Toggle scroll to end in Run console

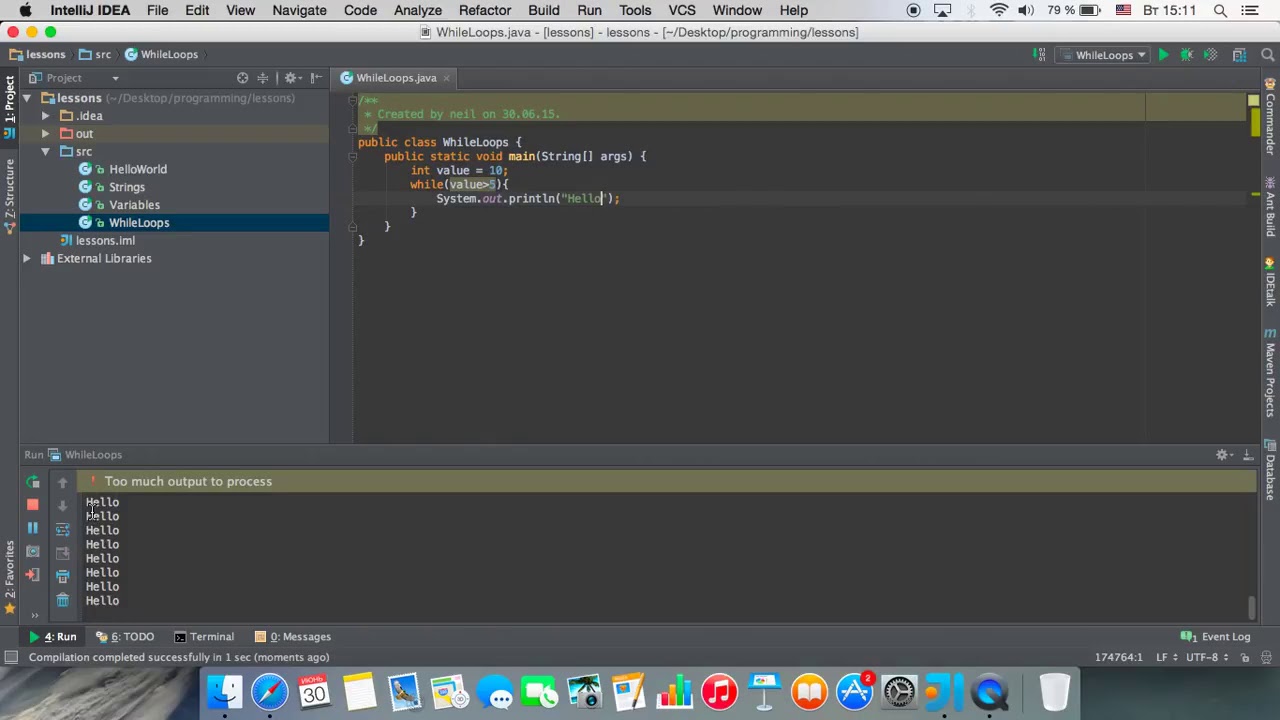point(62,552)
